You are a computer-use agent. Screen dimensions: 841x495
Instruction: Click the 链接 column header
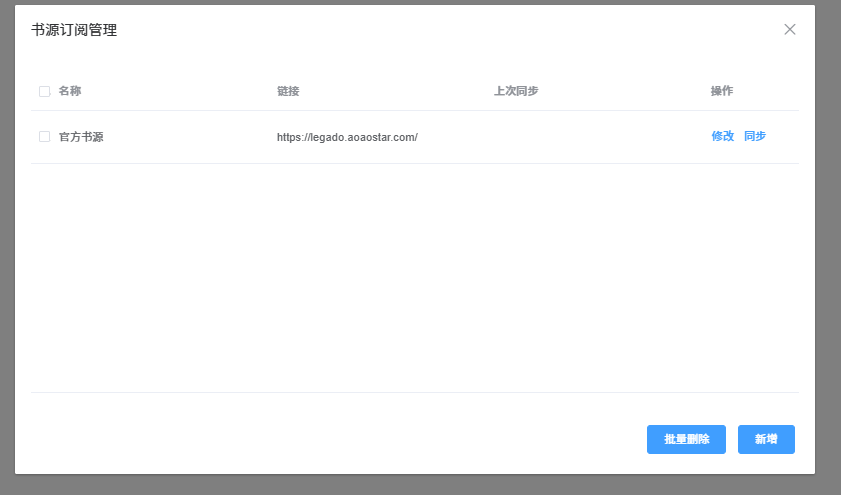click(x=288, y=91)
